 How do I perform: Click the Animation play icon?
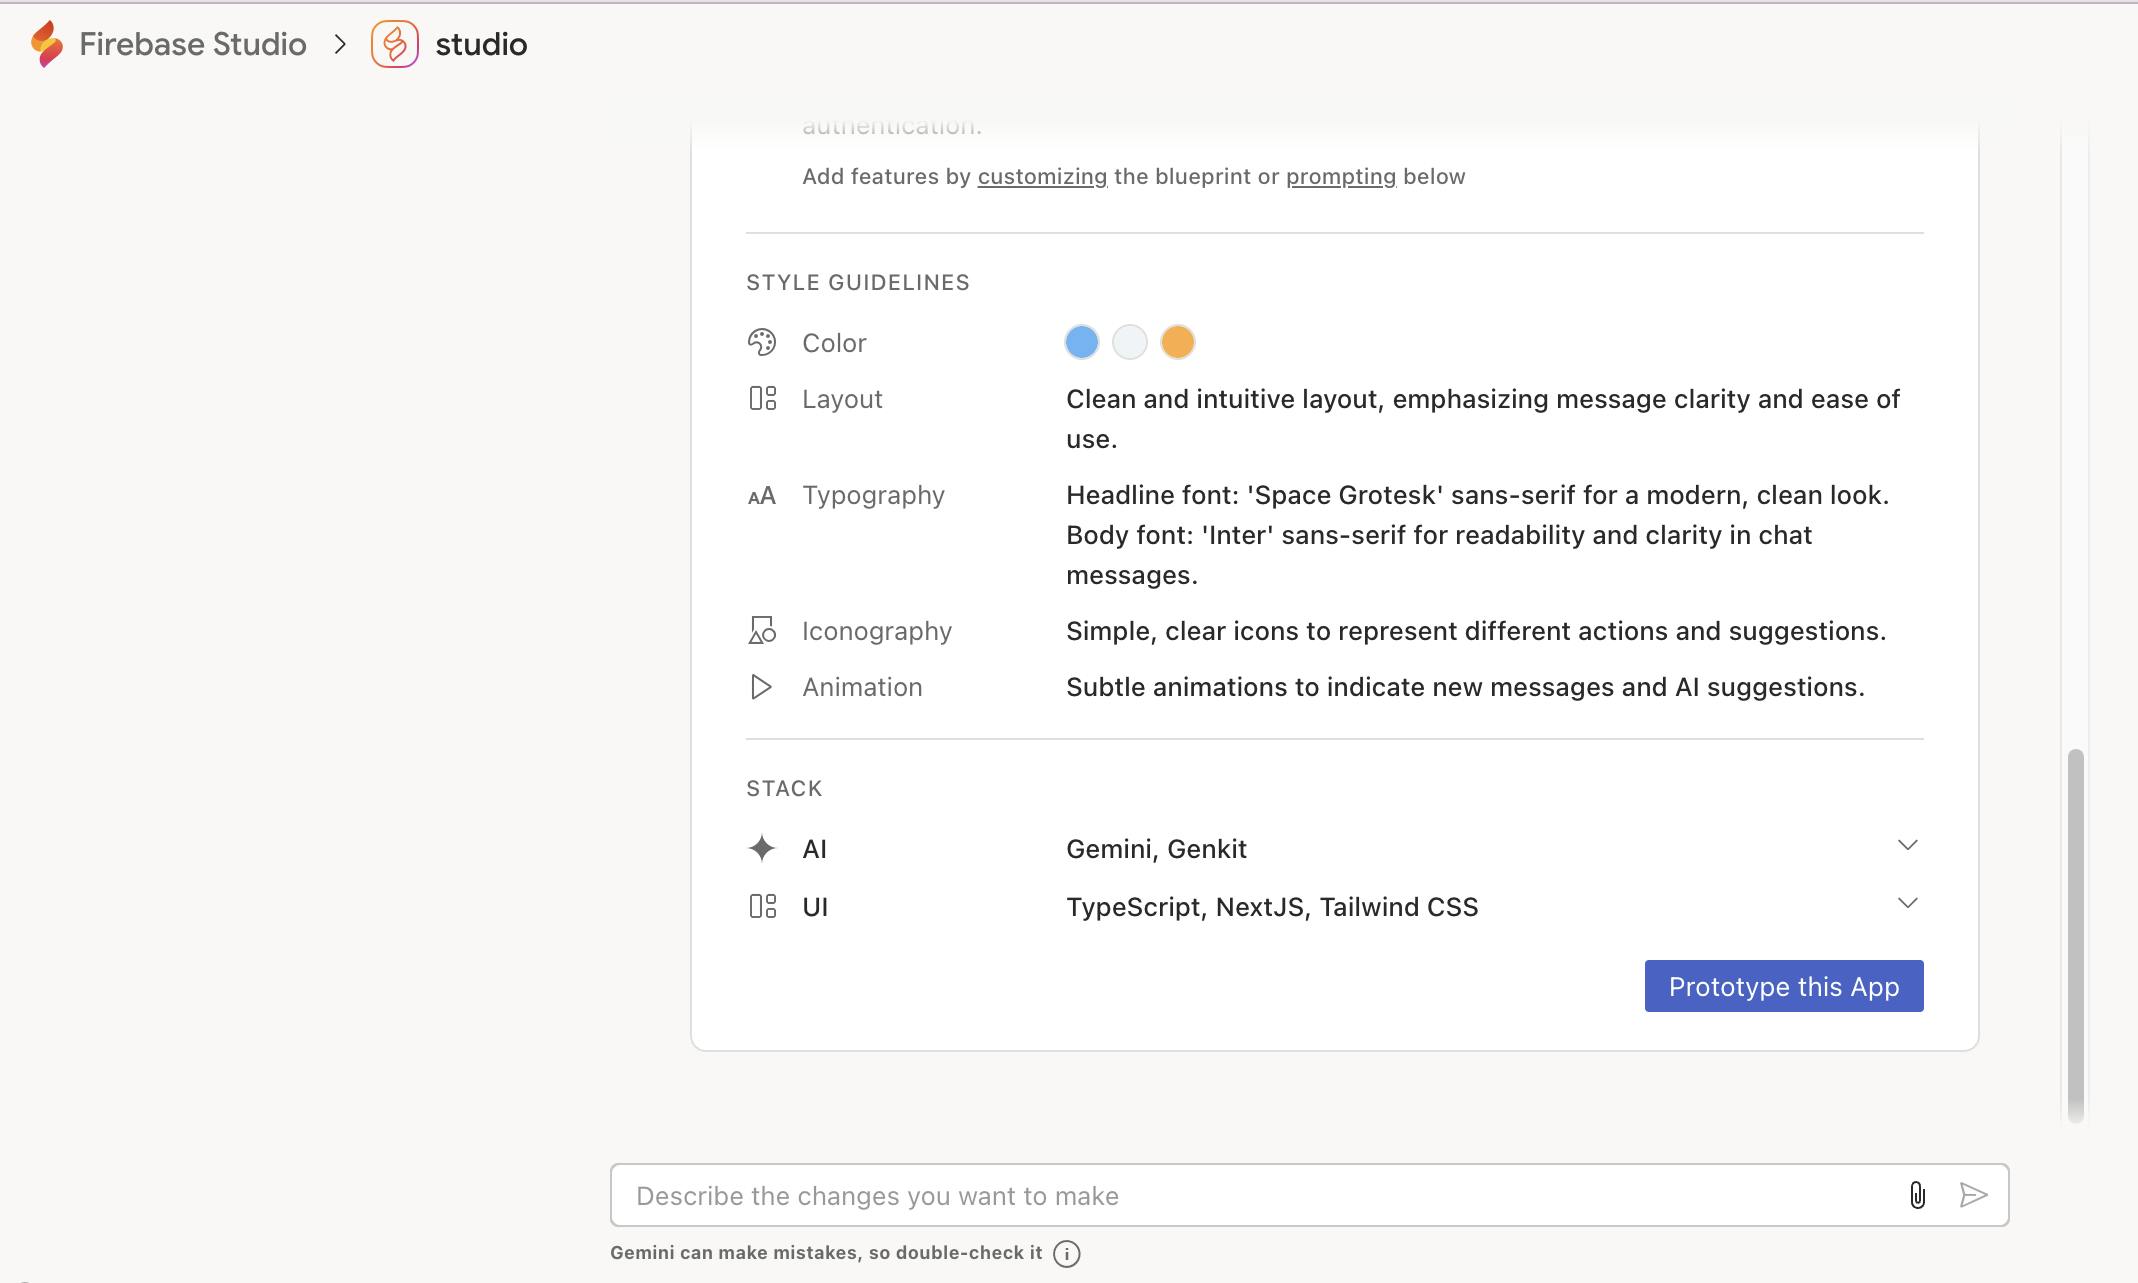point(761,687)
